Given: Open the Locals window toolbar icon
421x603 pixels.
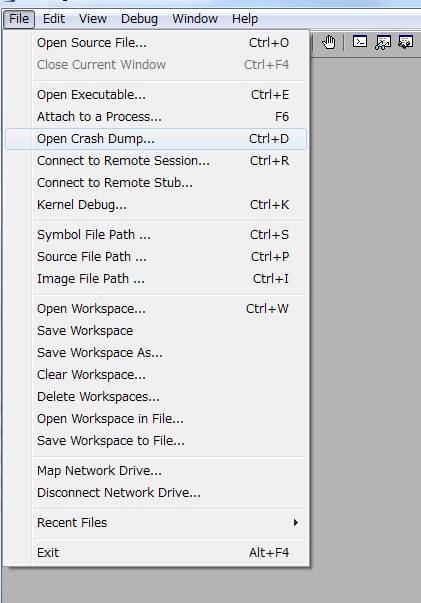Looking at the screenshot, I should [x=406, y=42].
